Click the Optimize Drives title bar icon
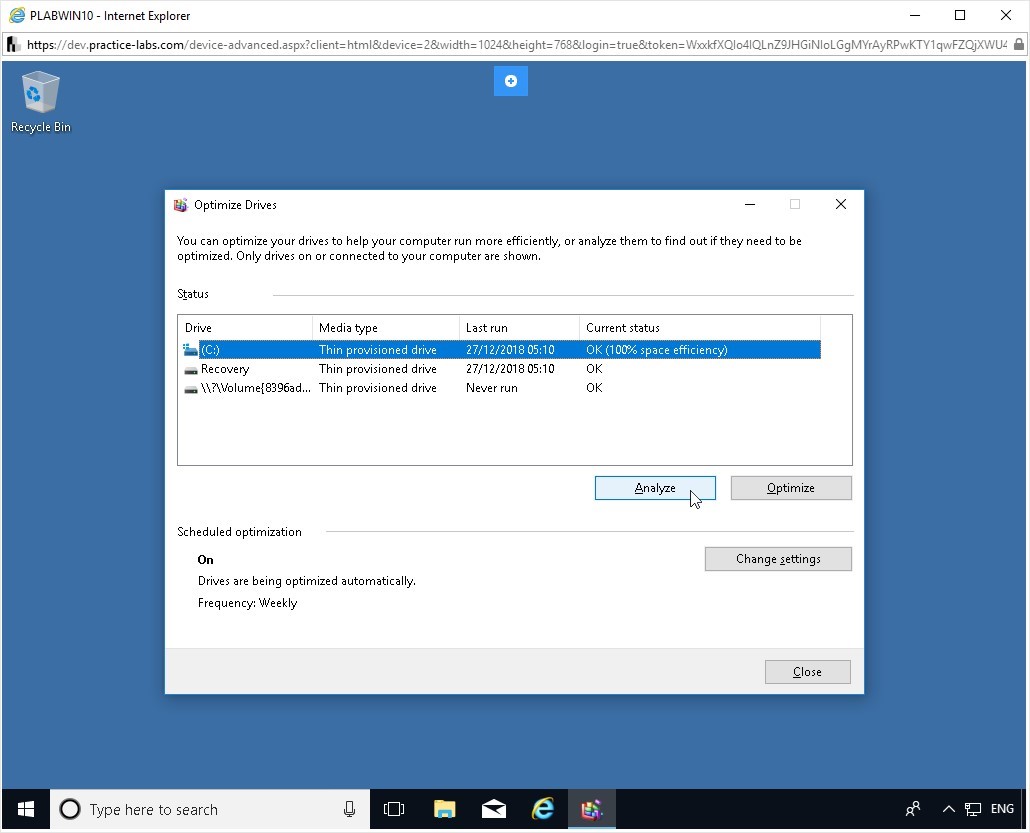 (x=181, y=205)
